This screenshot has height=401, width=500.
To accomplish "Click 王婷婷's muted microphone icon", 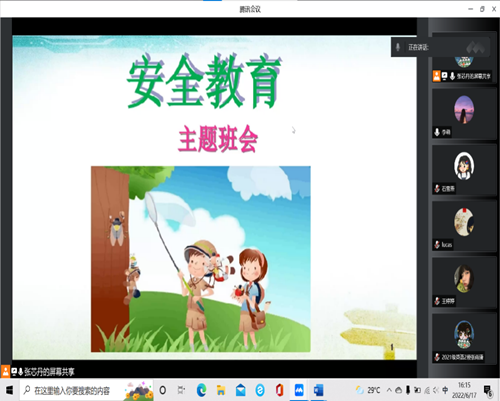I will point(437,301).
